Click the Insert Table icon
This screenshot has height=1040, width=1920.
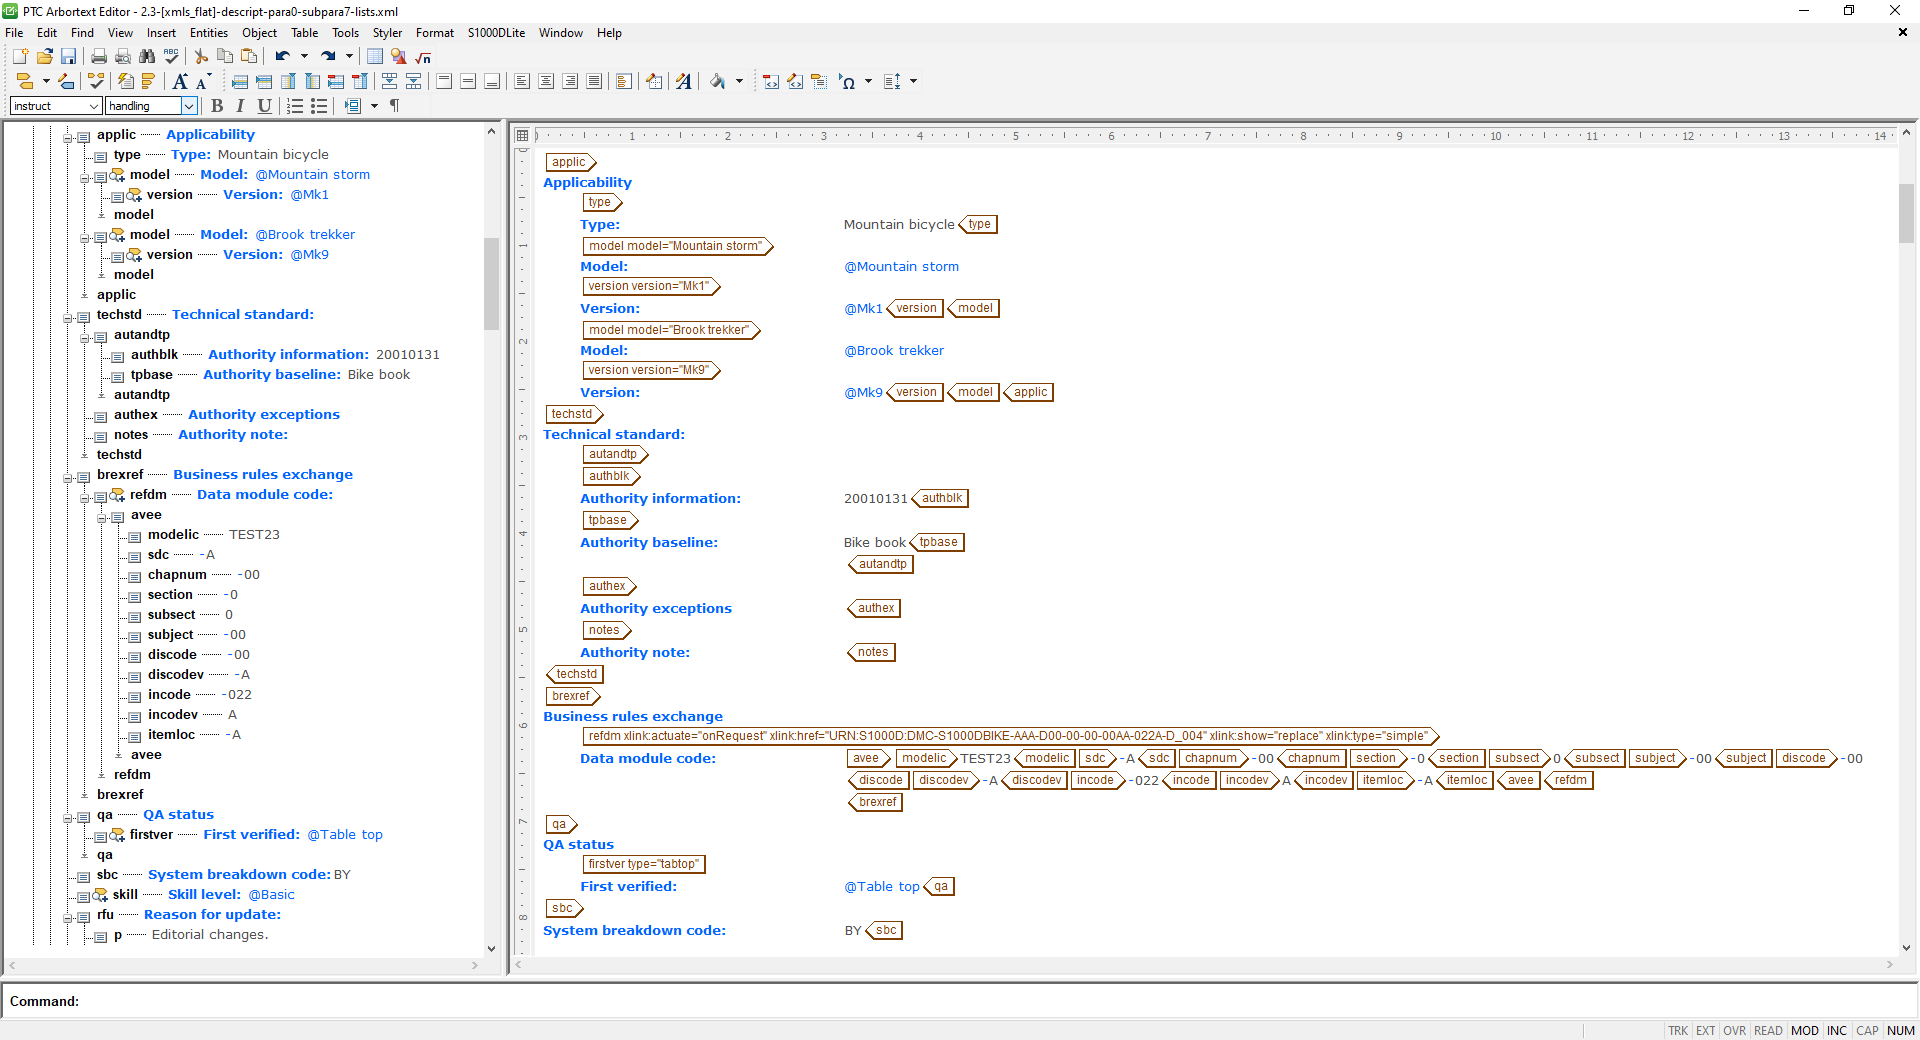pos(374,57)
